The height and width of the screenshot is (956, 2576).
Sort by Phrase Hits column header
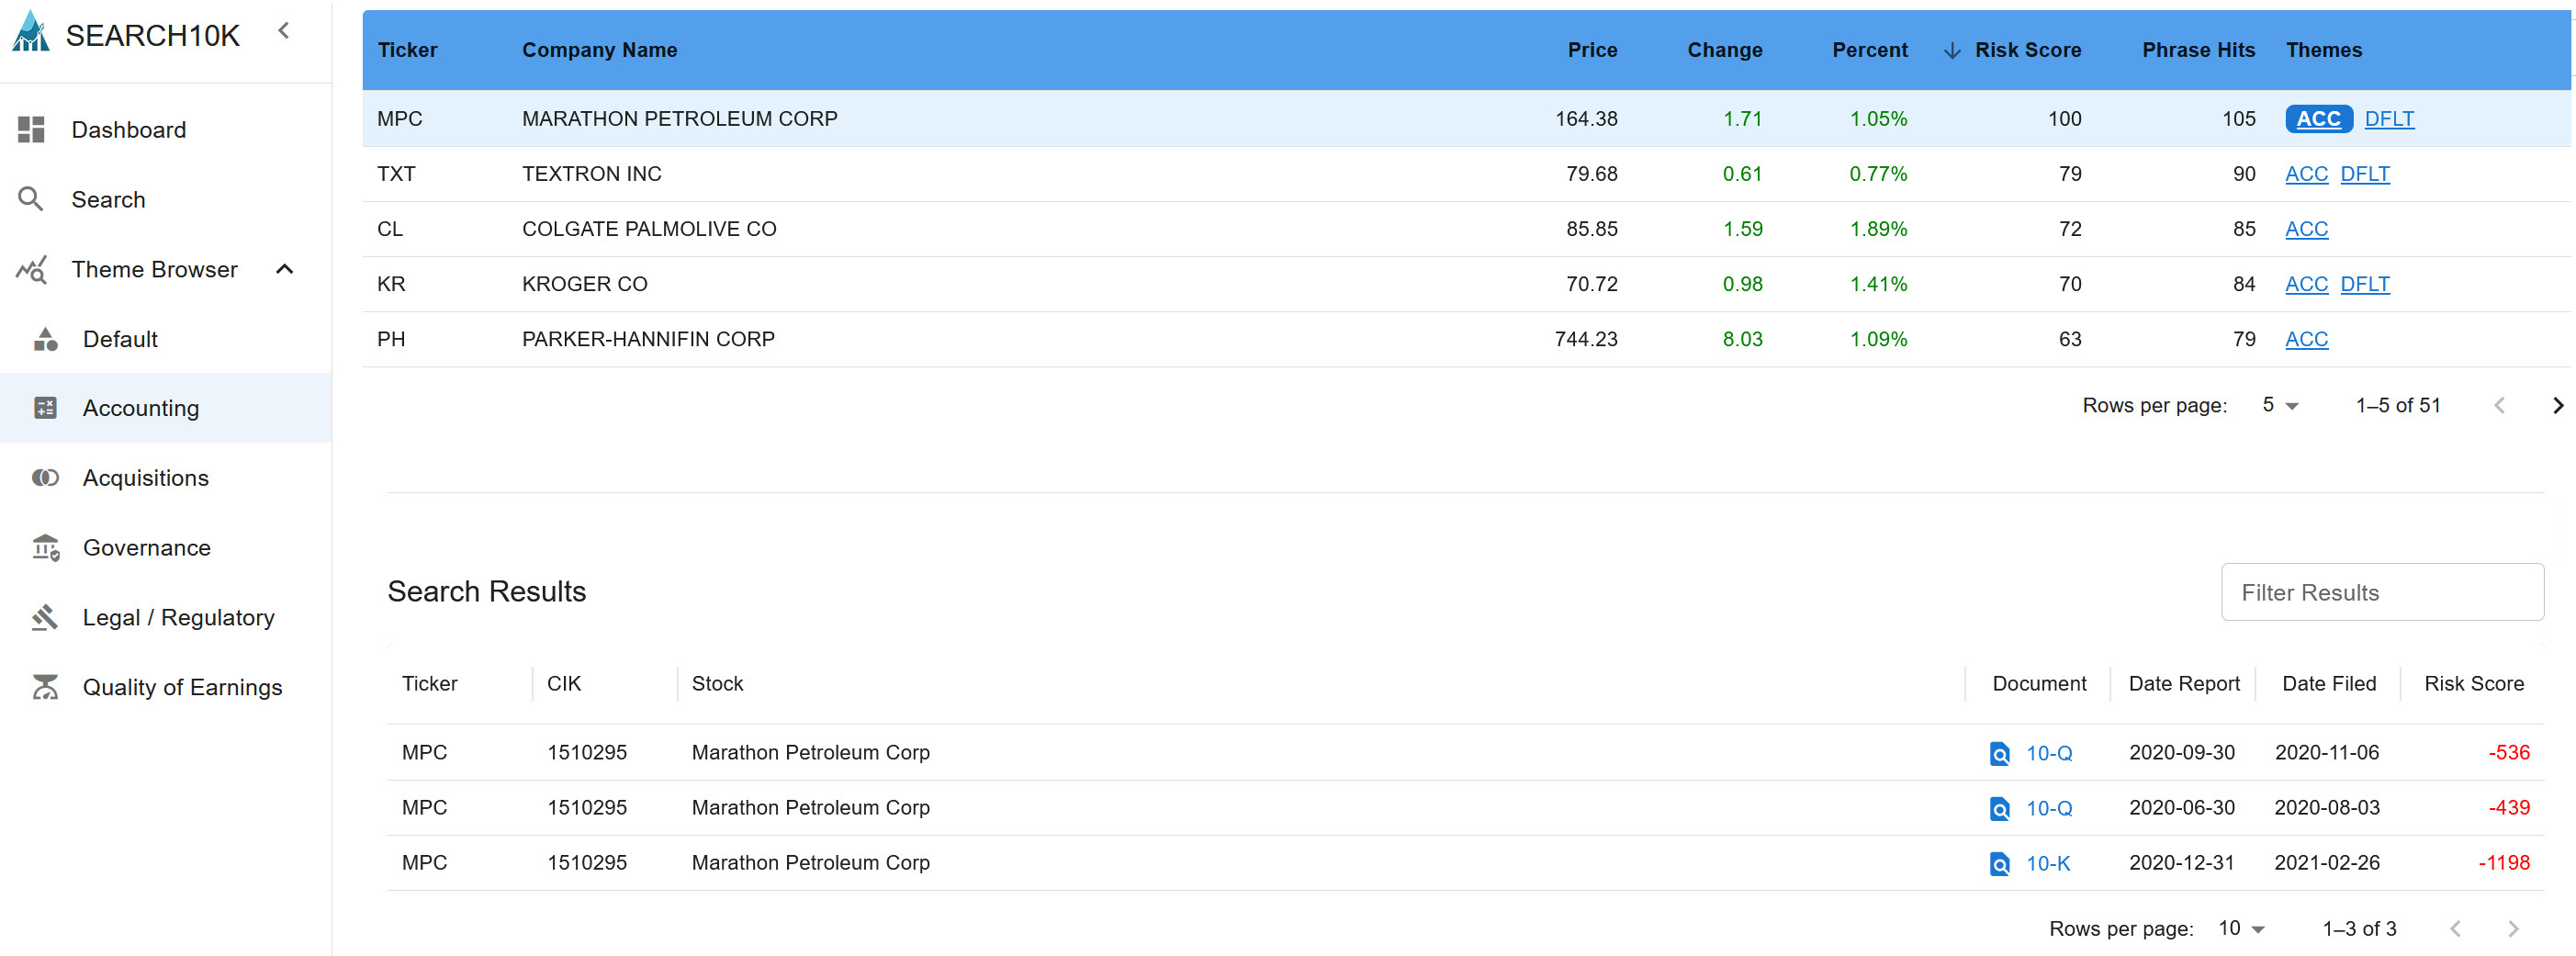(2198, 50)
